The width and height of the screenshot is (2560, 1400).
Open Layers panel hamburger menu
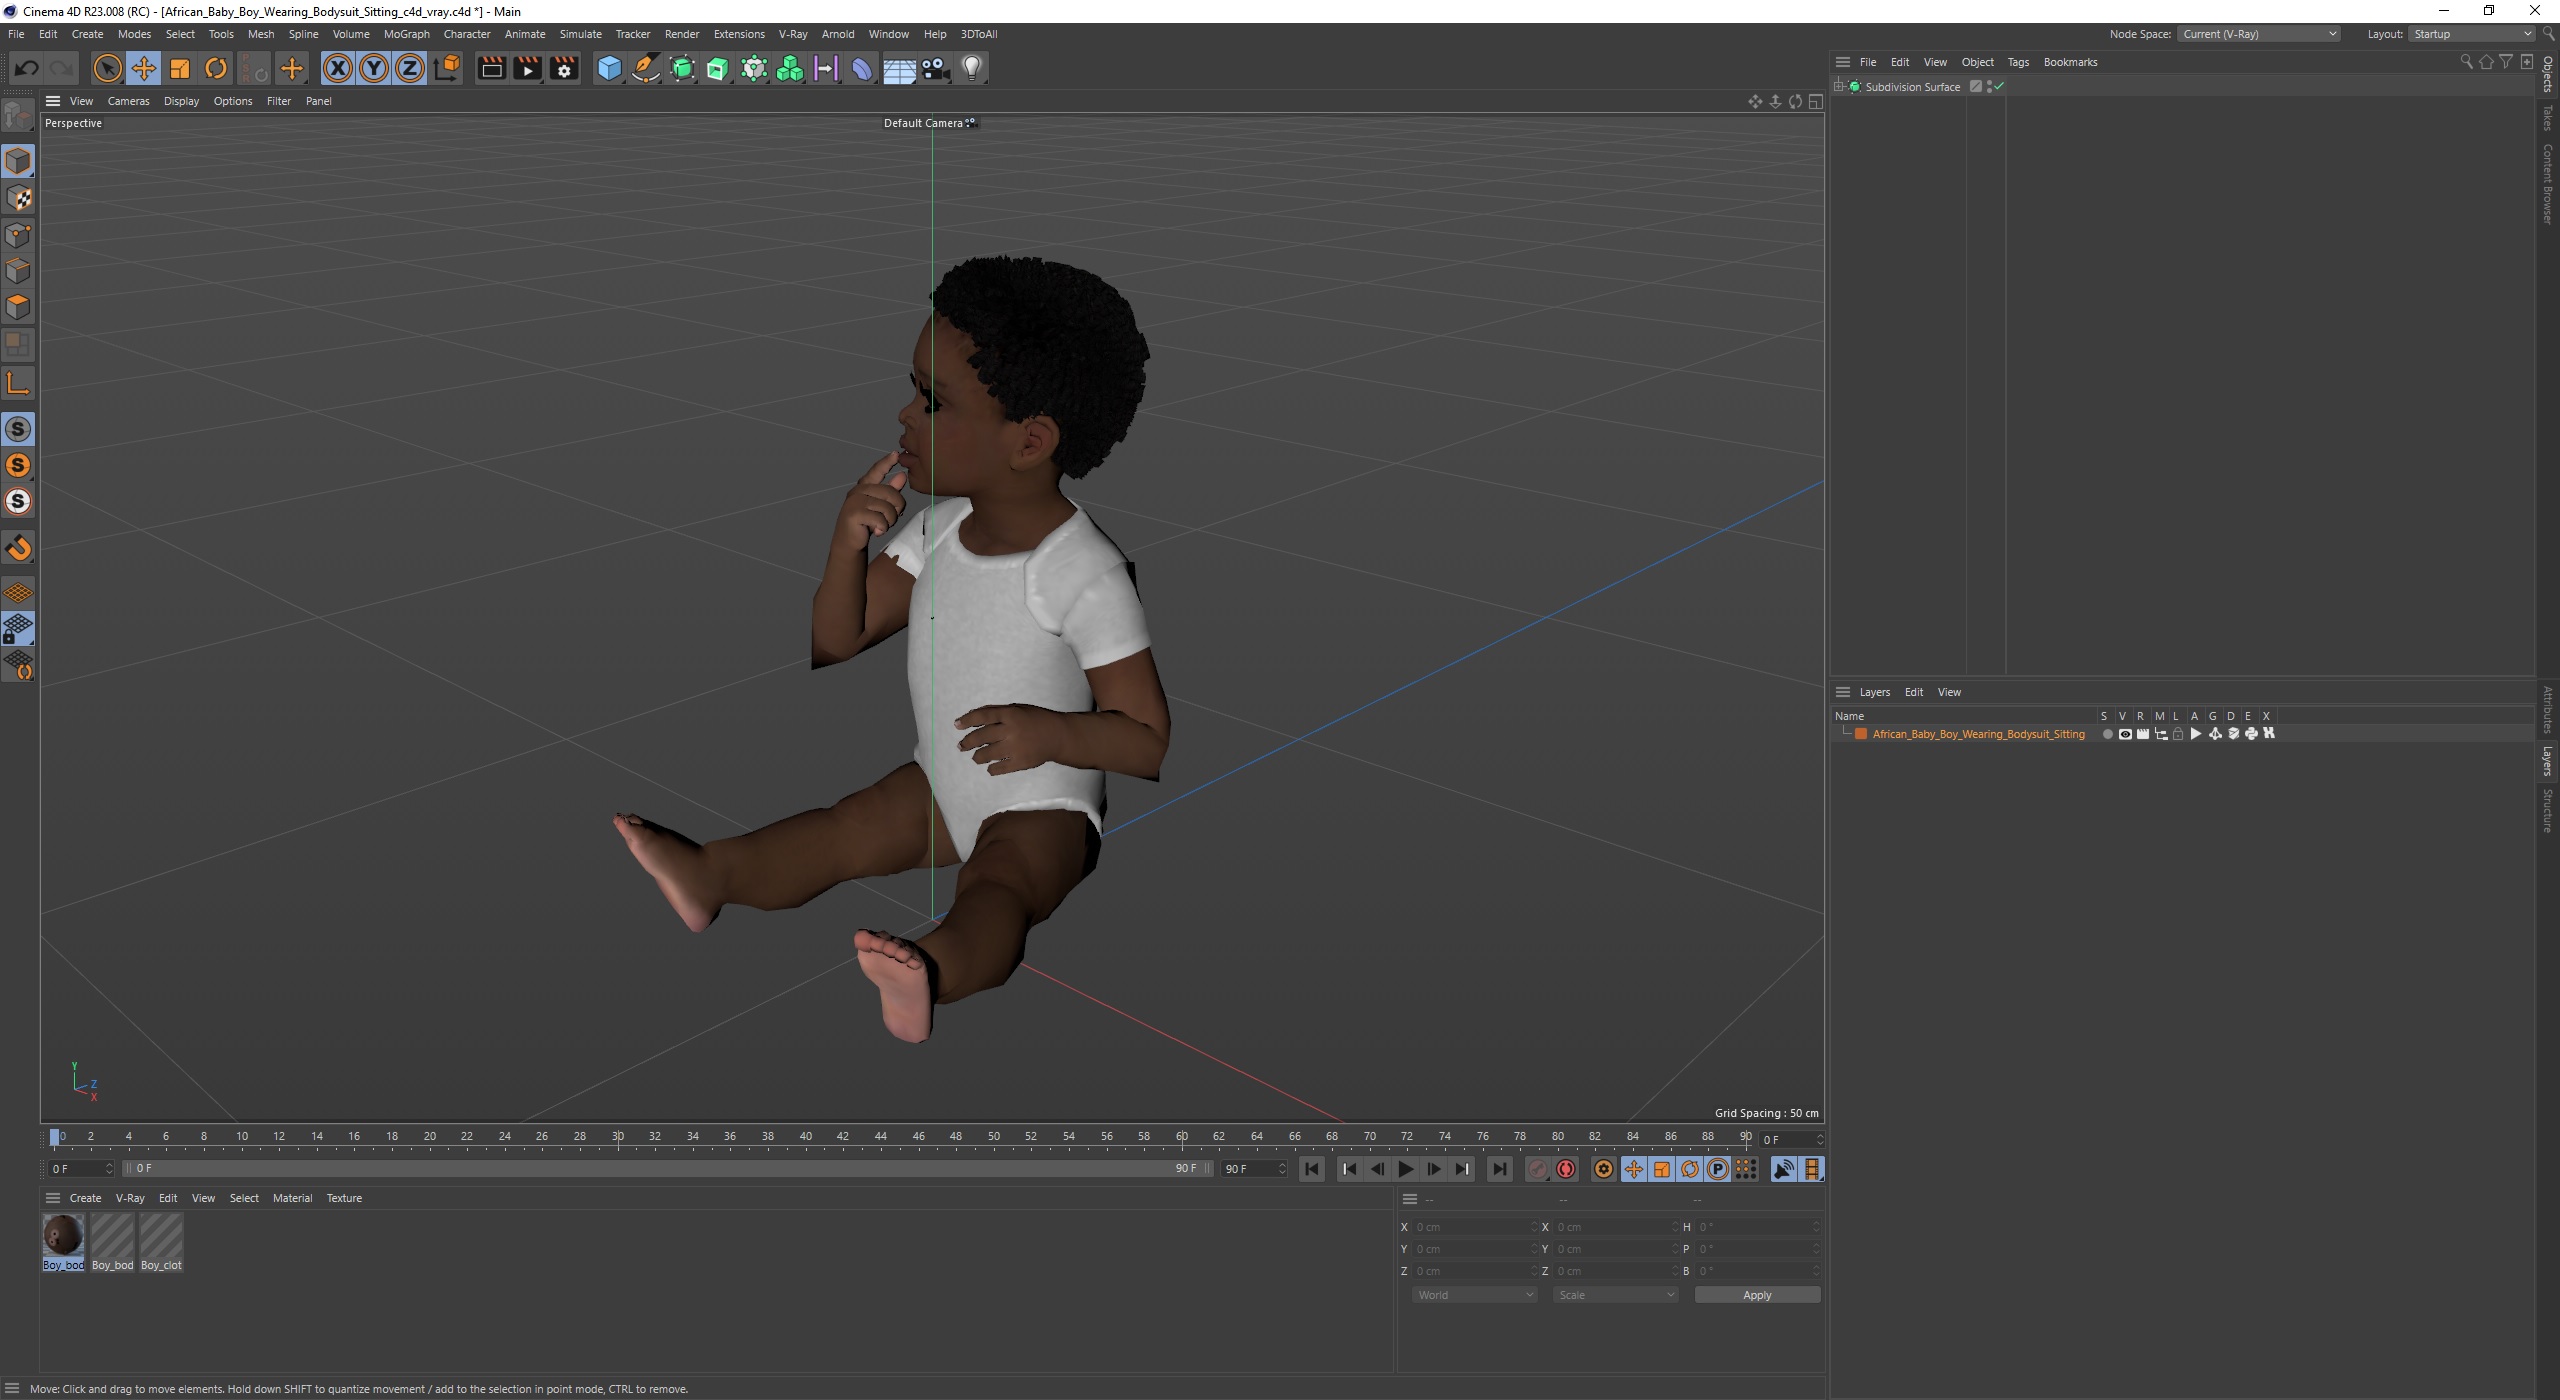1842,692
